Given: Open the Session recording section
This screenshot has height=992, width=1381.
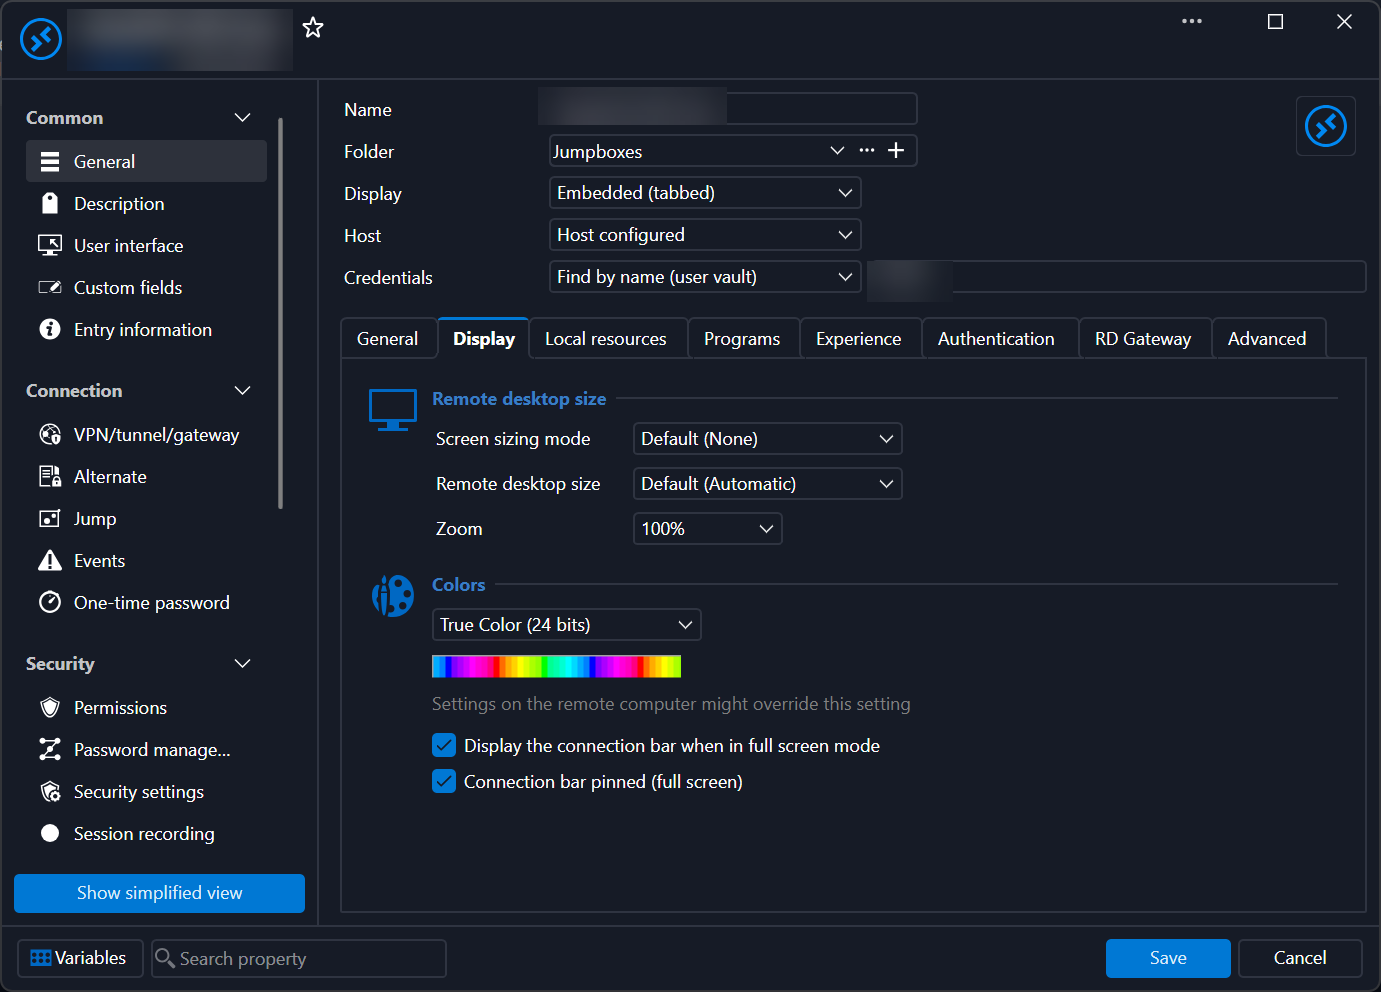Looking at the screenshot, I should click(x=146, y=834).
